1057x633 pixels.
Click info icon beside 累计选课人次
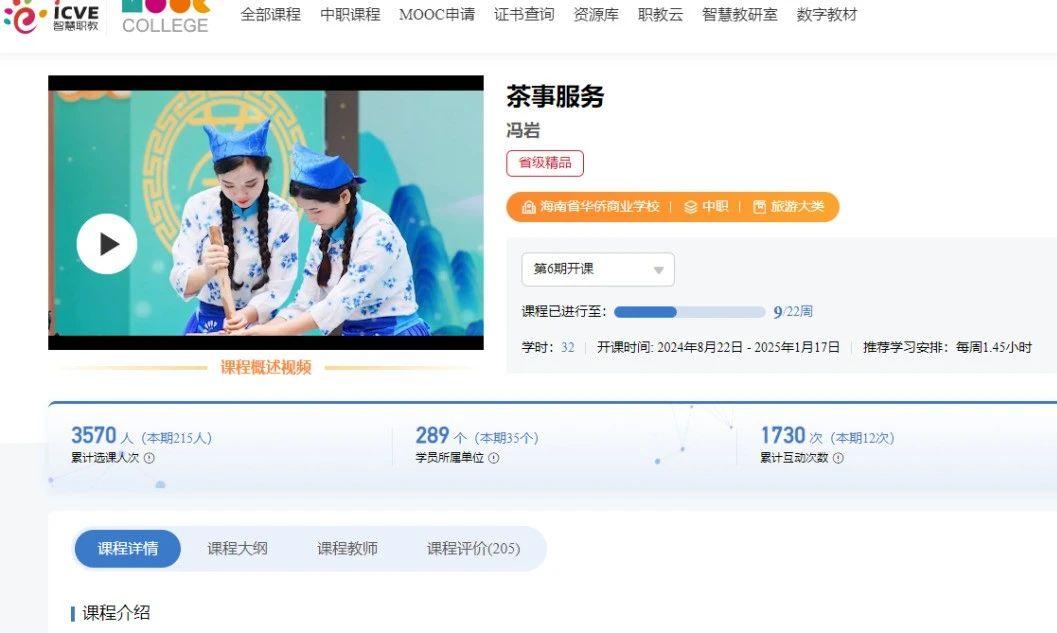150,458
